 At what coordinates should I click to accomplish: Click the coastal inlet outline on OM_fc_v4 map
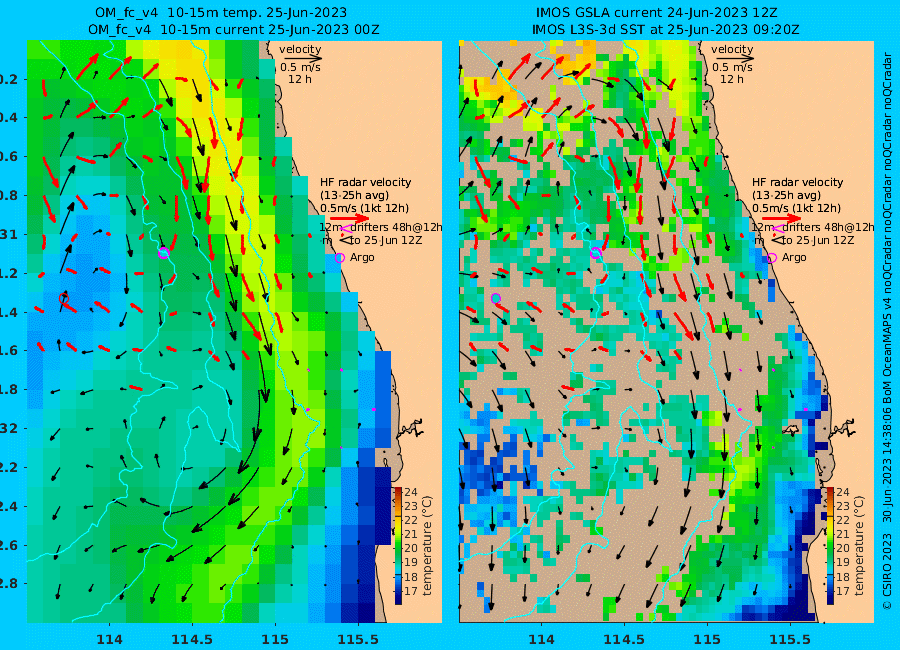410,428
